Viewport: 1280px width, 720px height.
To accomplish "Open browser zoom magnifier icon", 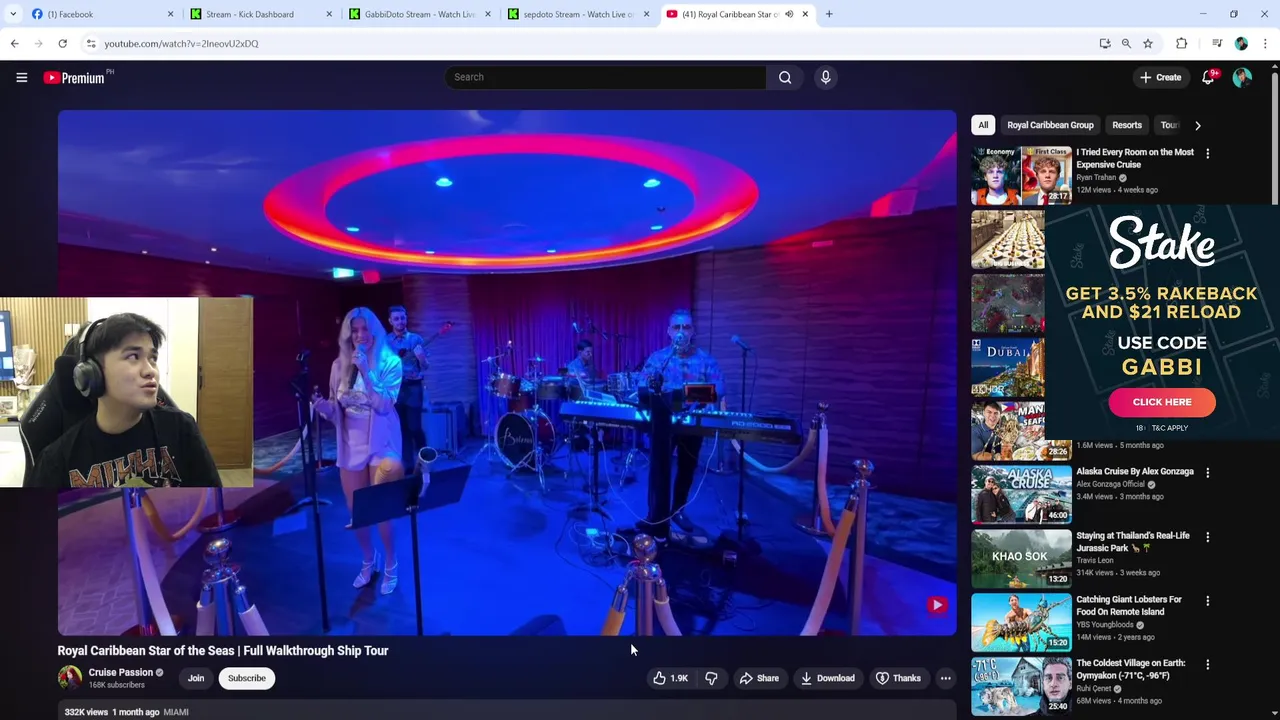I will coord(1126,43).
